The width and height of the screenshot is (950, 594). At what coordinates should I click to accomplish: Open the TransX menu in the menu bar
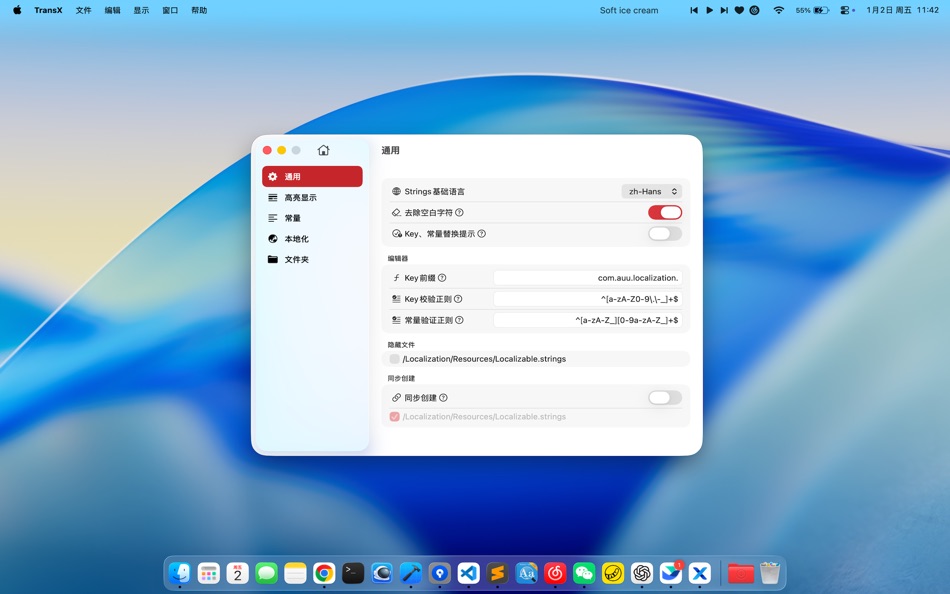click(48, 10)
